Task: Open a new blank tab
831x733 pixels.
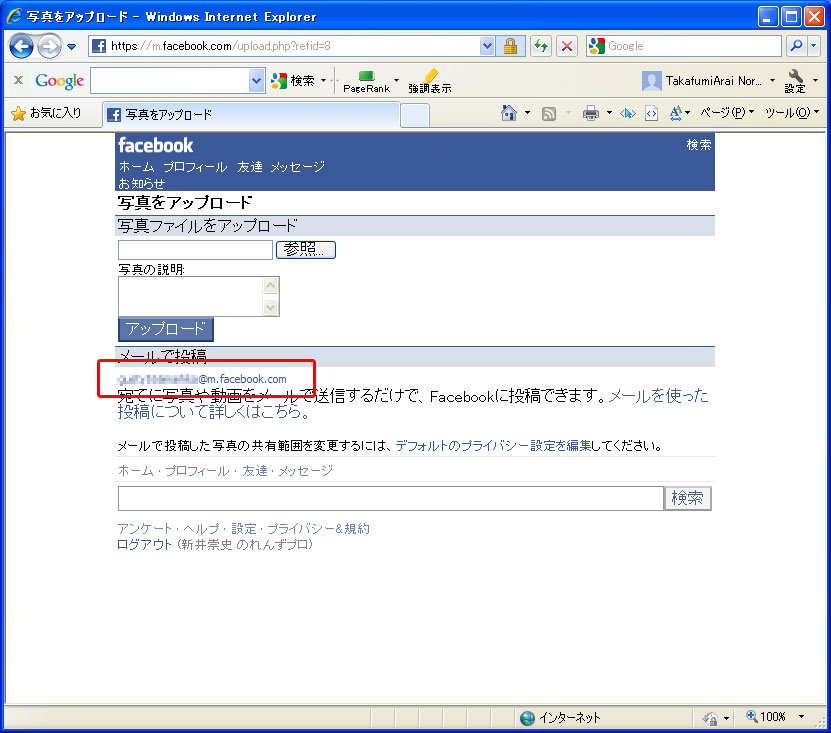Action: pyautogui.click(x=414, y=115)
